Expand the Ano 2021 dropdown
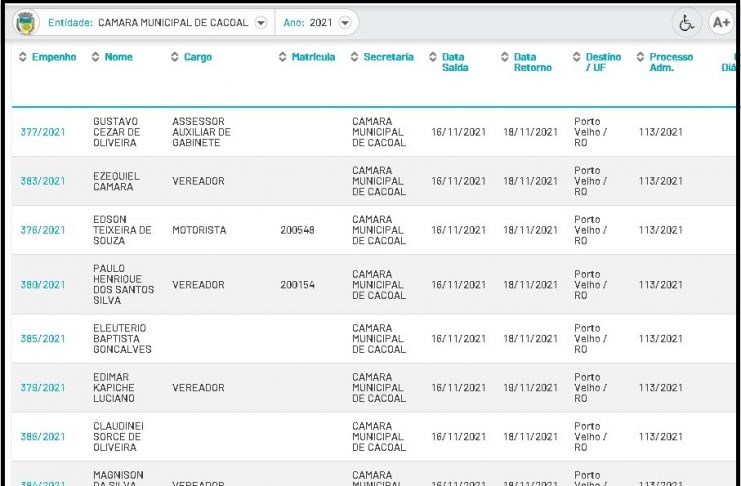 345,23
